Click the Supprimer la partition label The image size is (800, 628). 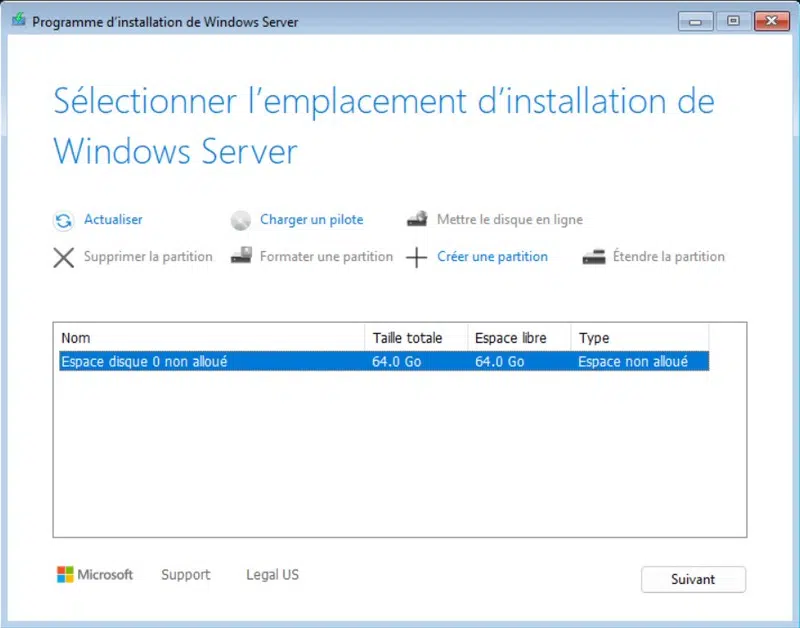[x=148, y=256]
